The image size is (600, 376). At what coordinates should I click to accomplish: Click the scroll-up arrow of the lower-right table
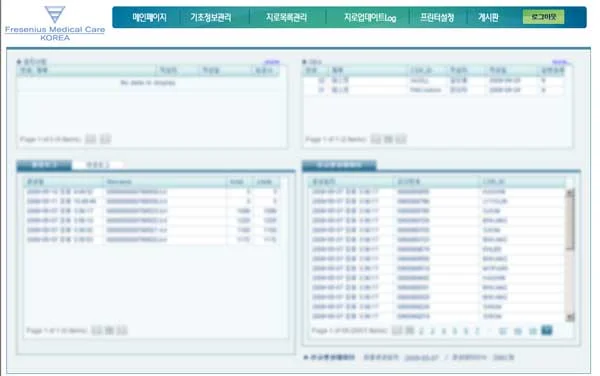[570, 194]
